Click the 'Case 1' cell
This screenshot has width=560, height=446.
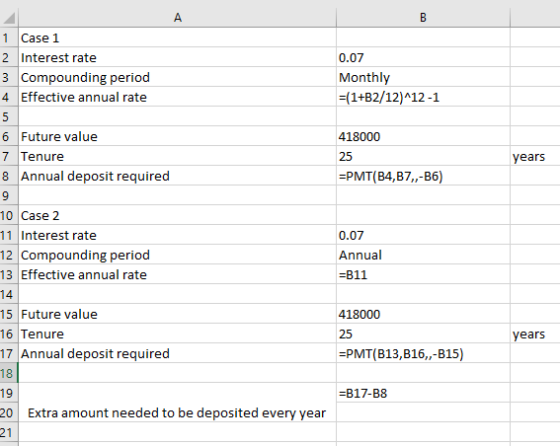coord(178,38)
